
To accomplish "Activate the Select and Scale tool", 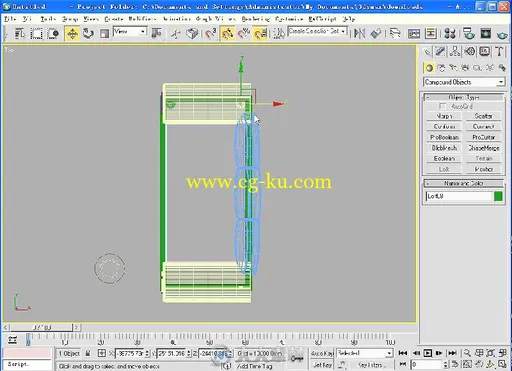I will [104, 34].
